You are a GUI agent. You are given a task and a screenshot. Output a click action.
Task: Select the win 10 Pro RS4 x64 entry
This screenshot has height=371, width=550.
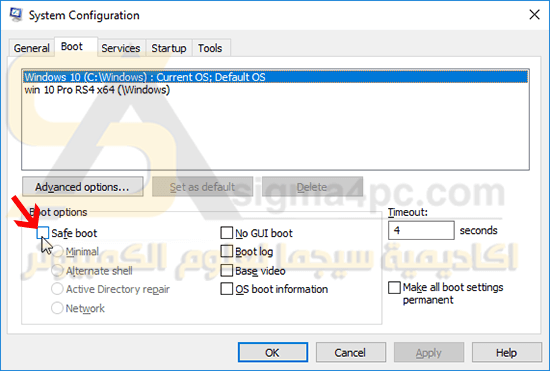point(275,90)
